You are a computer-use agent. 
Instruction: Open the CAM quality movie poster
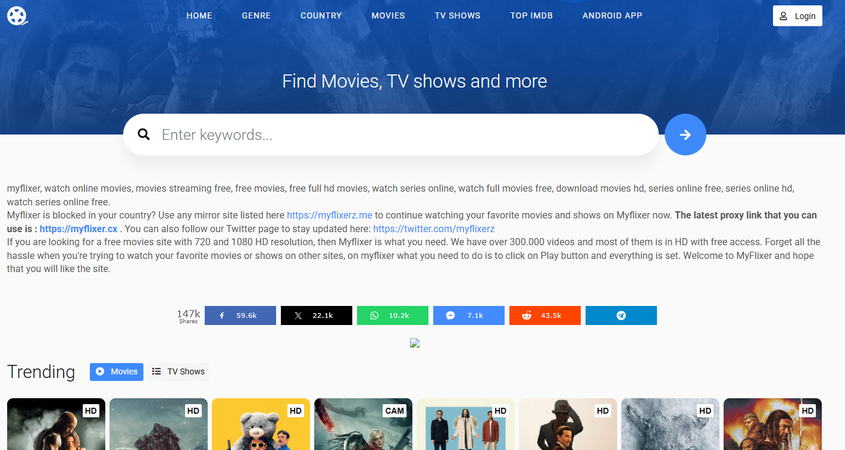pos(363,424)
